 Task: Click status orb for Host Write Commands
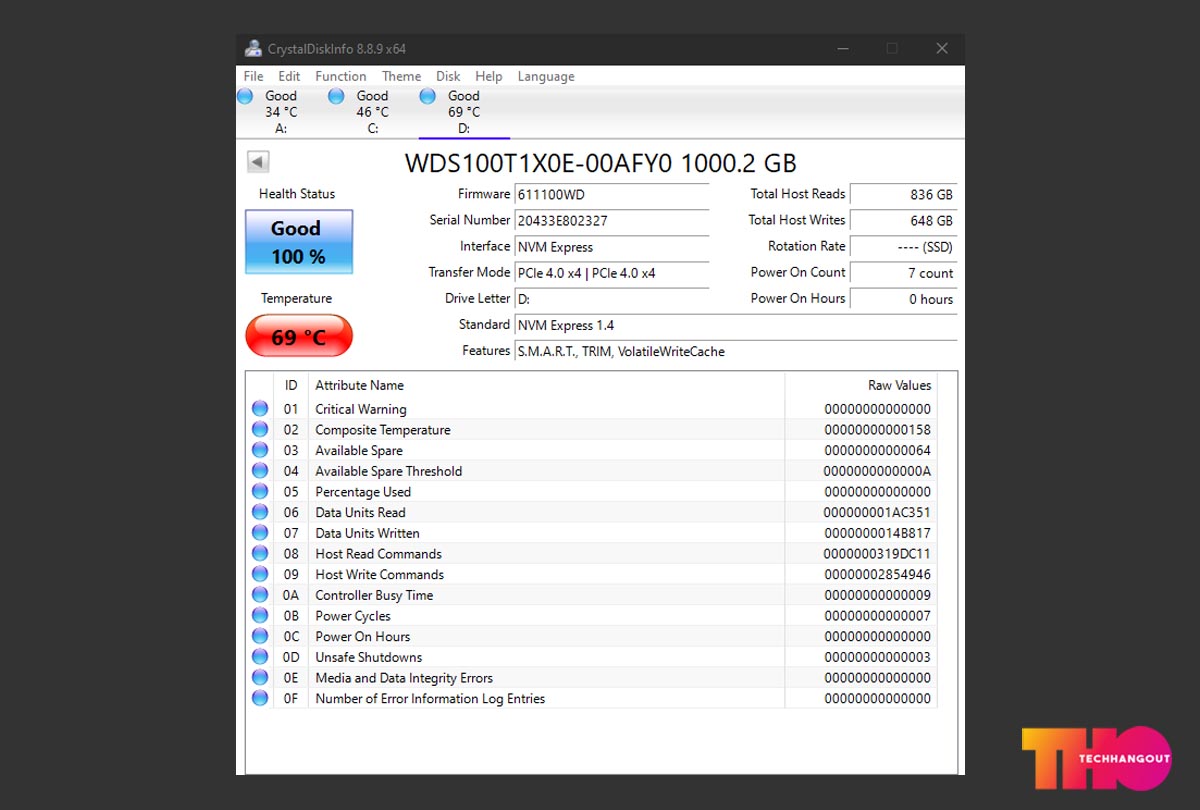260,574
